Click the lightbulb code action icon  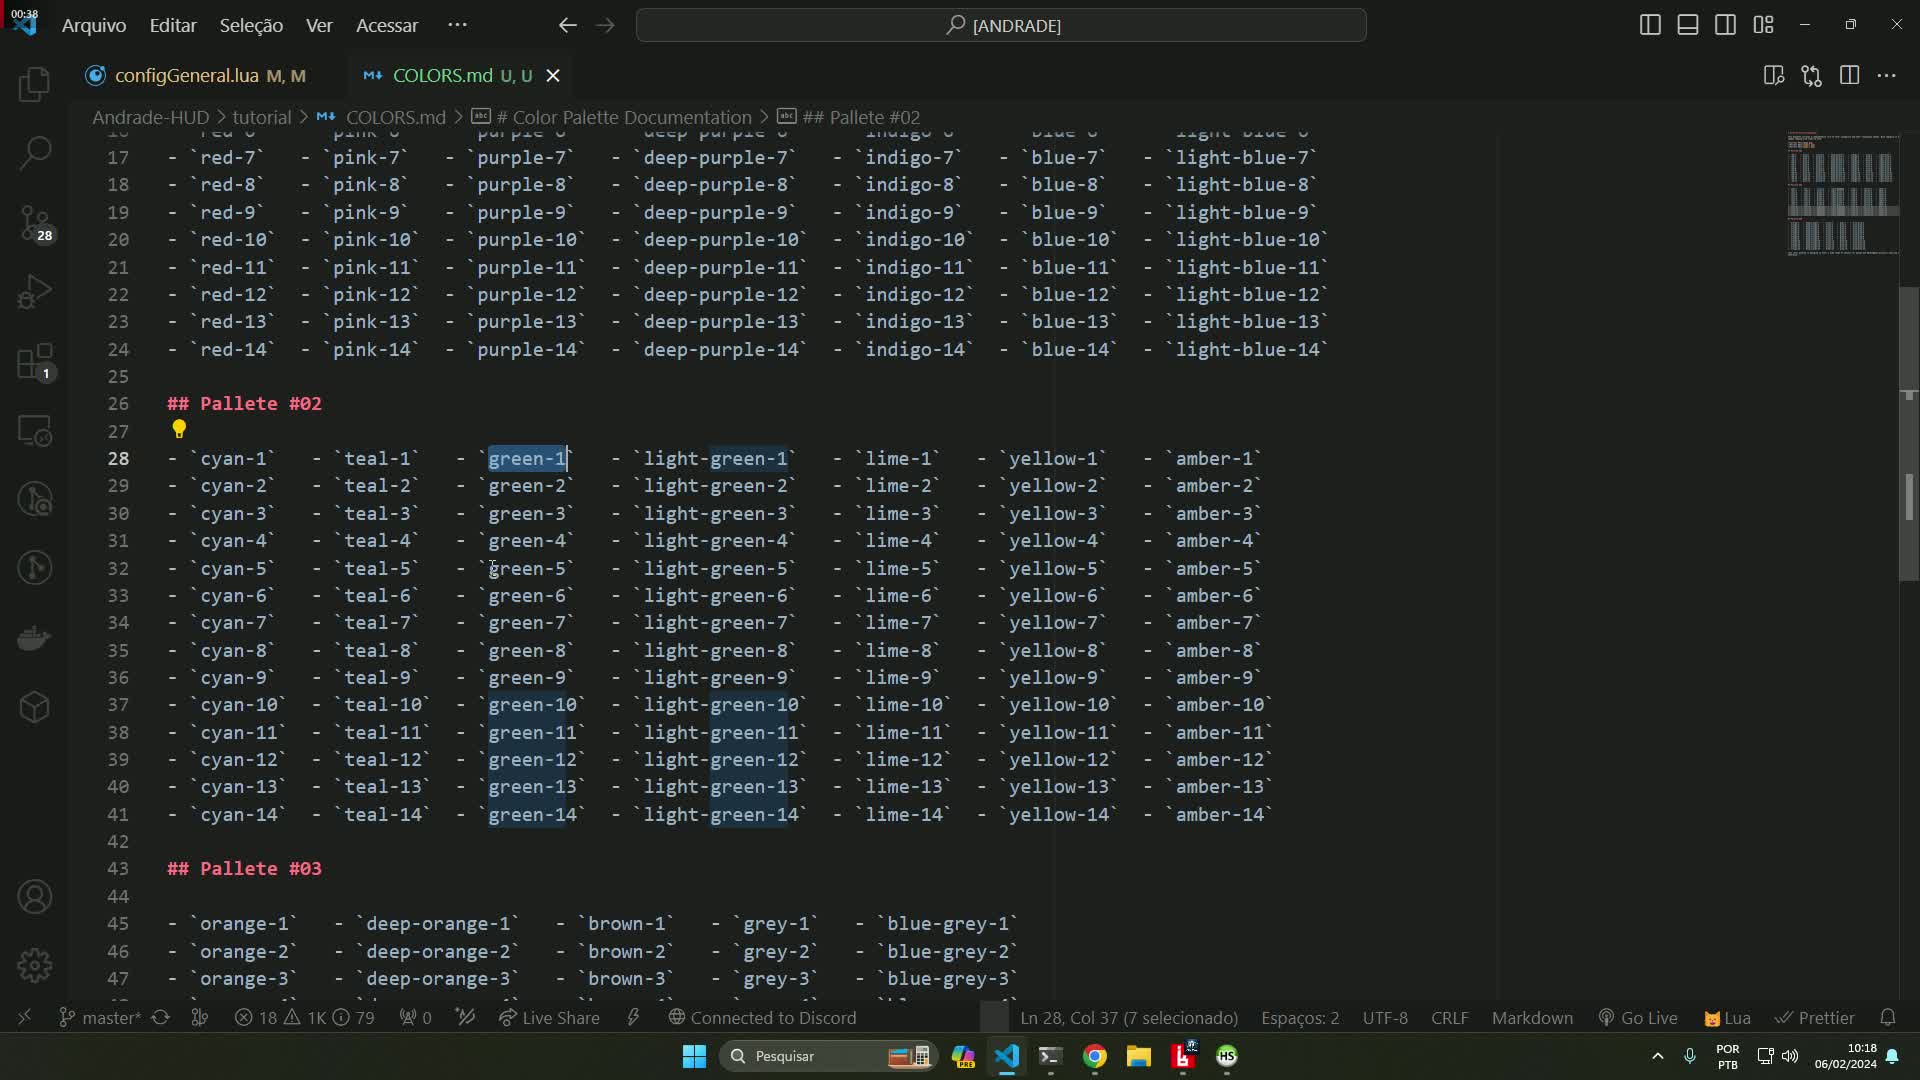[179, 430]
